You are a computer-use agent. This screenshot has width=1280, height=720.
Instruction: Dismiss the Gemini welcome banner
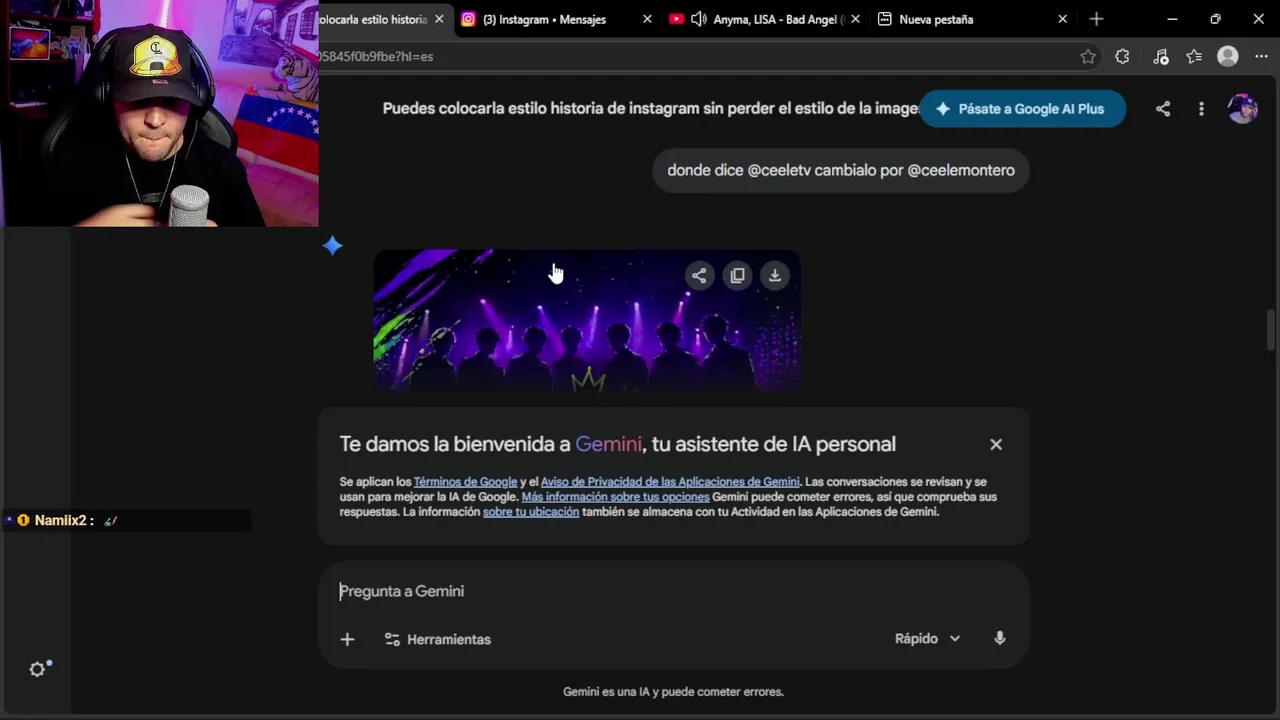pyautogui.click(x=996, y=444)
